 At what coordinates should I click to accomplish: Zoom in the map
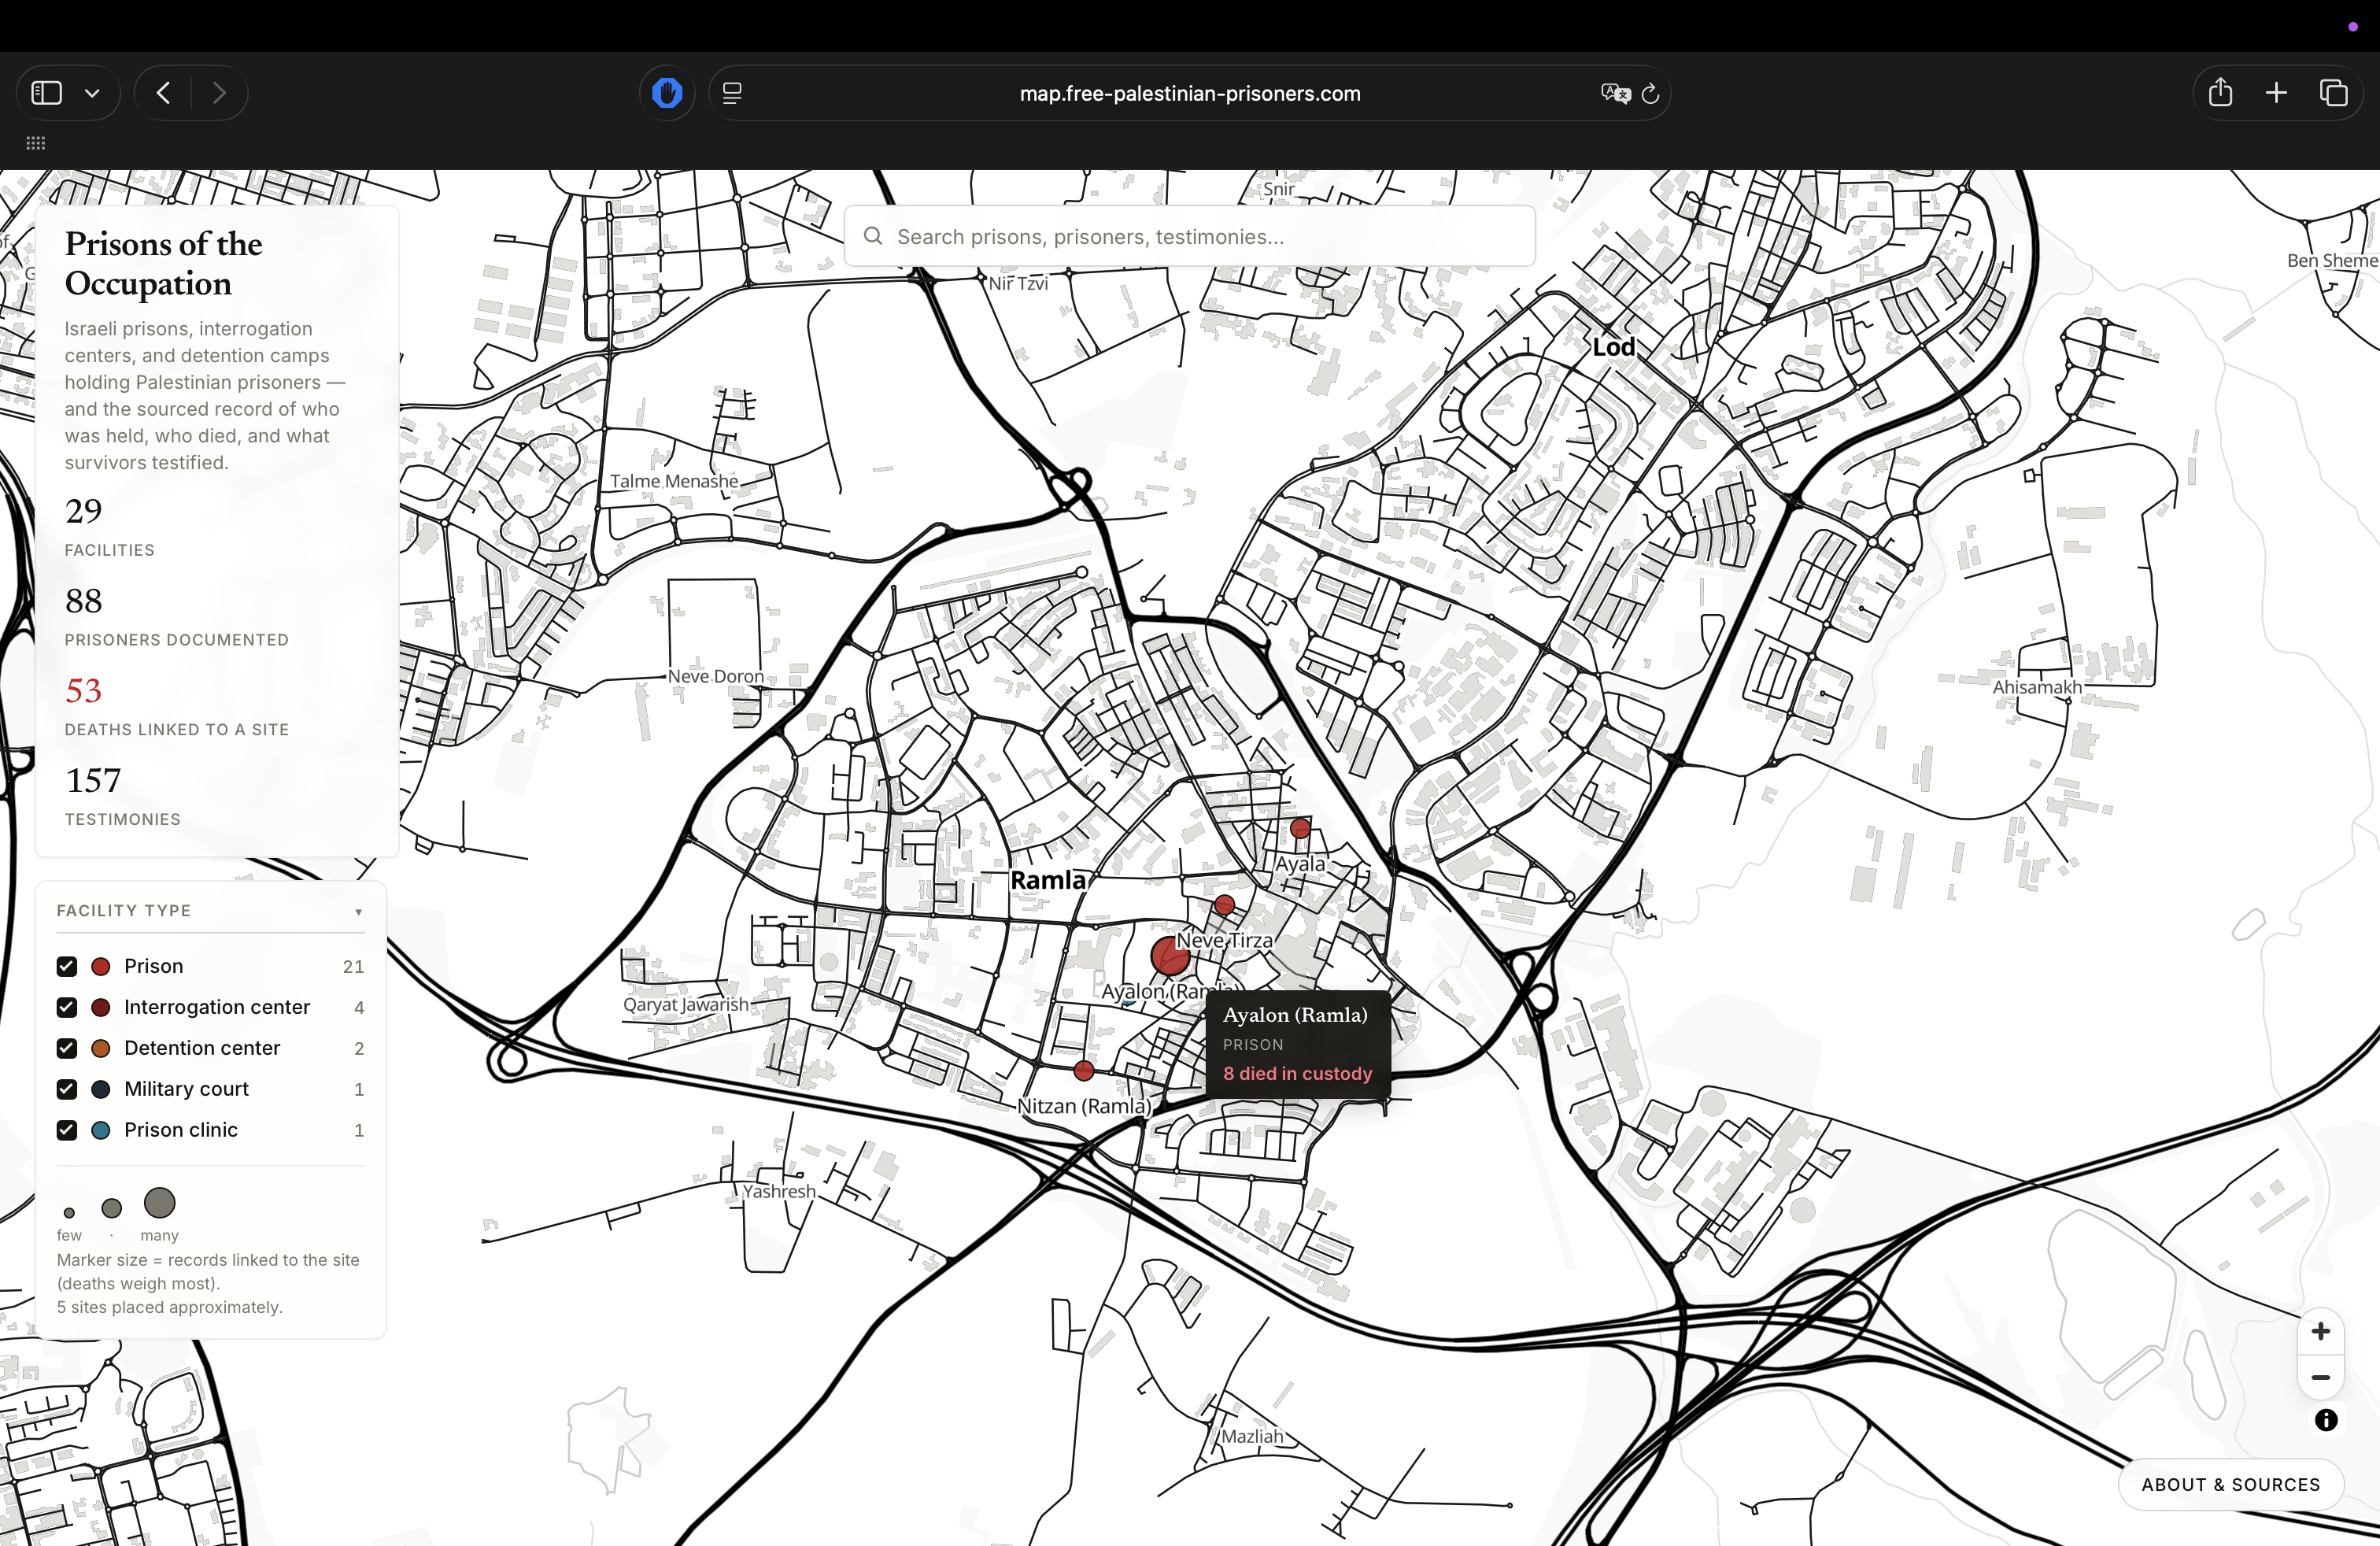pyautogui.click(x=2320, y=1332)
